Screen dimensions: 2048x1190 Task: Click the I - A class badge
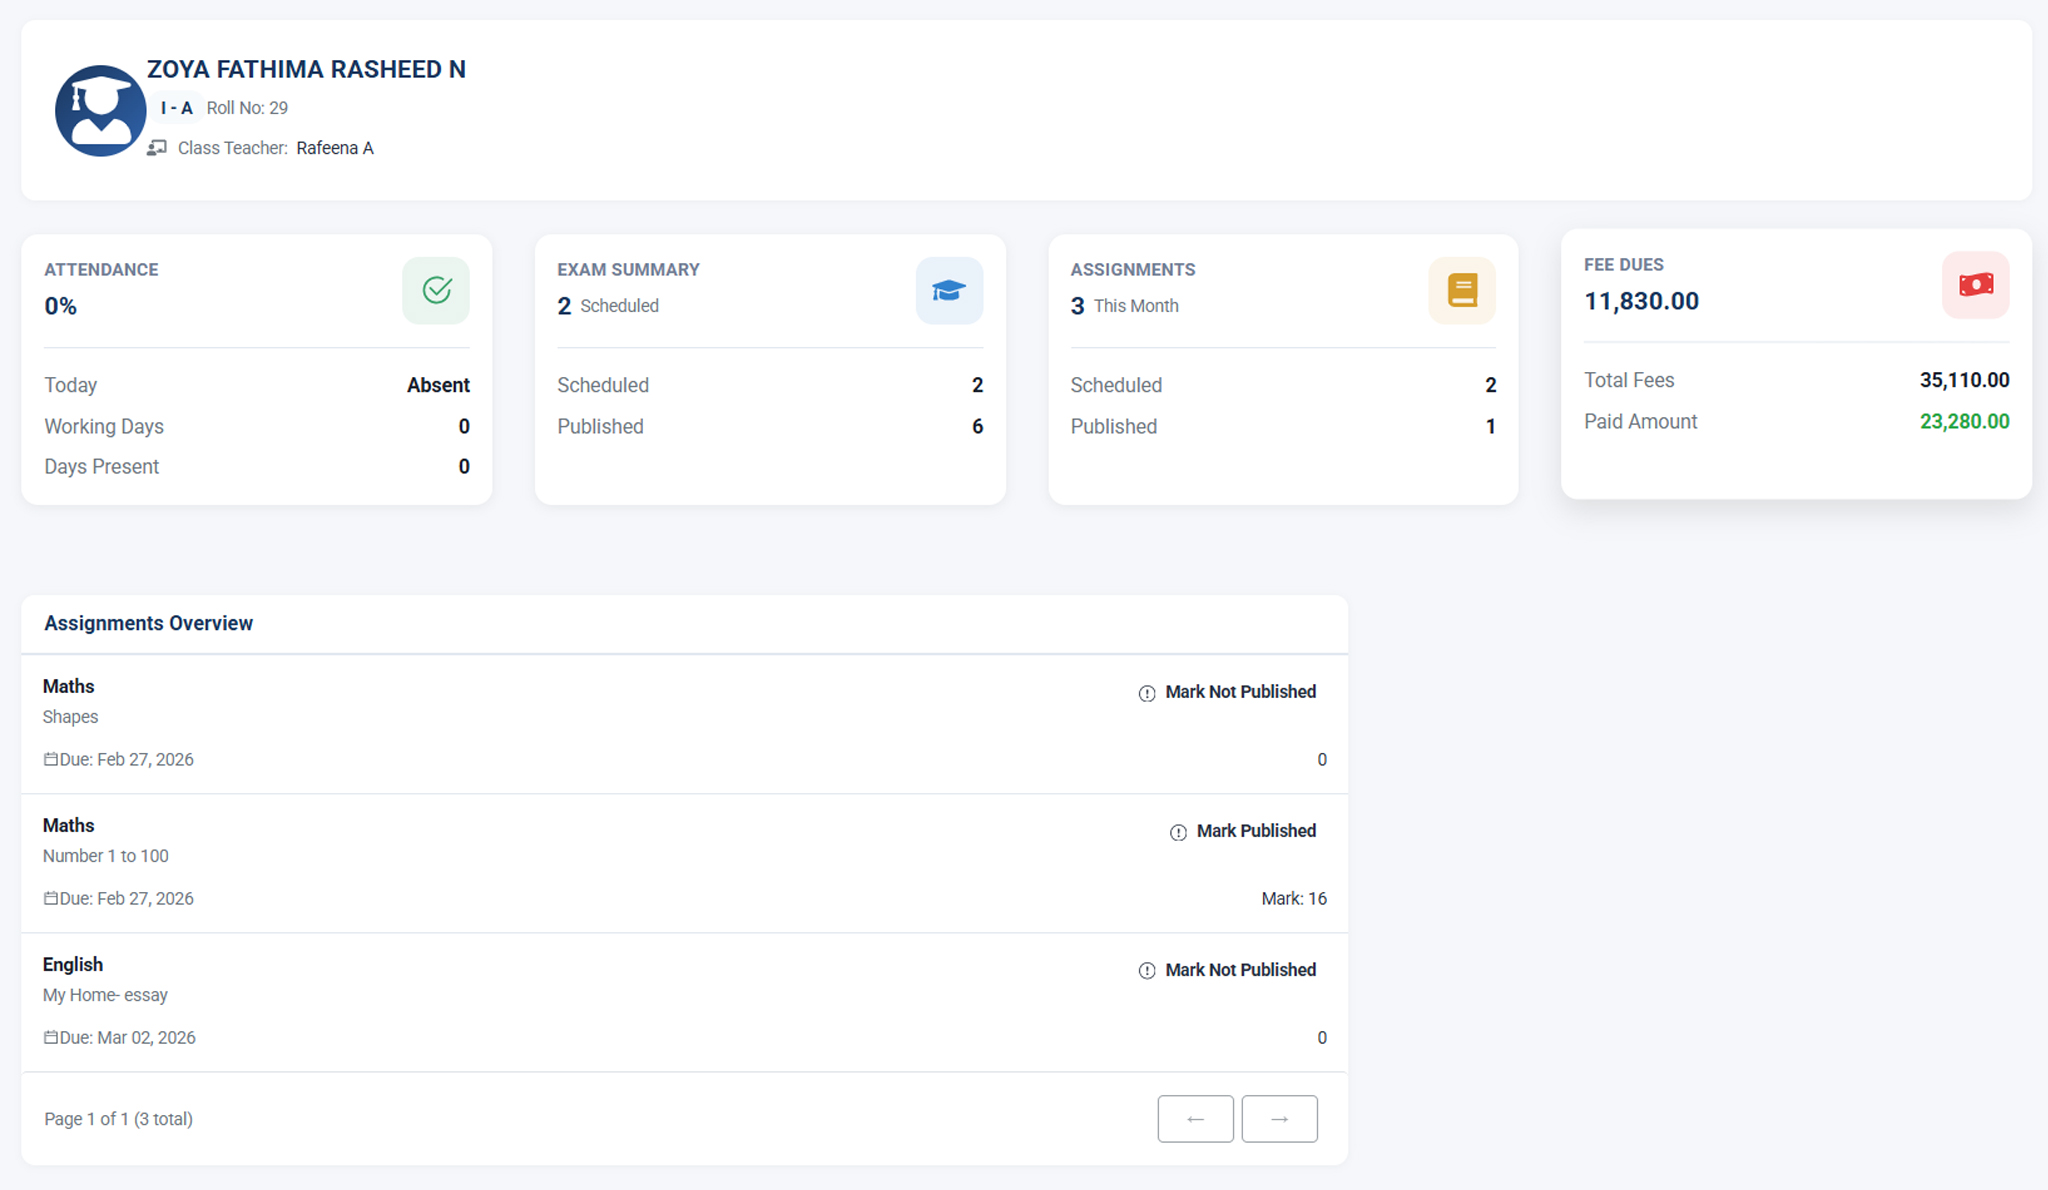tap(176, 108)
